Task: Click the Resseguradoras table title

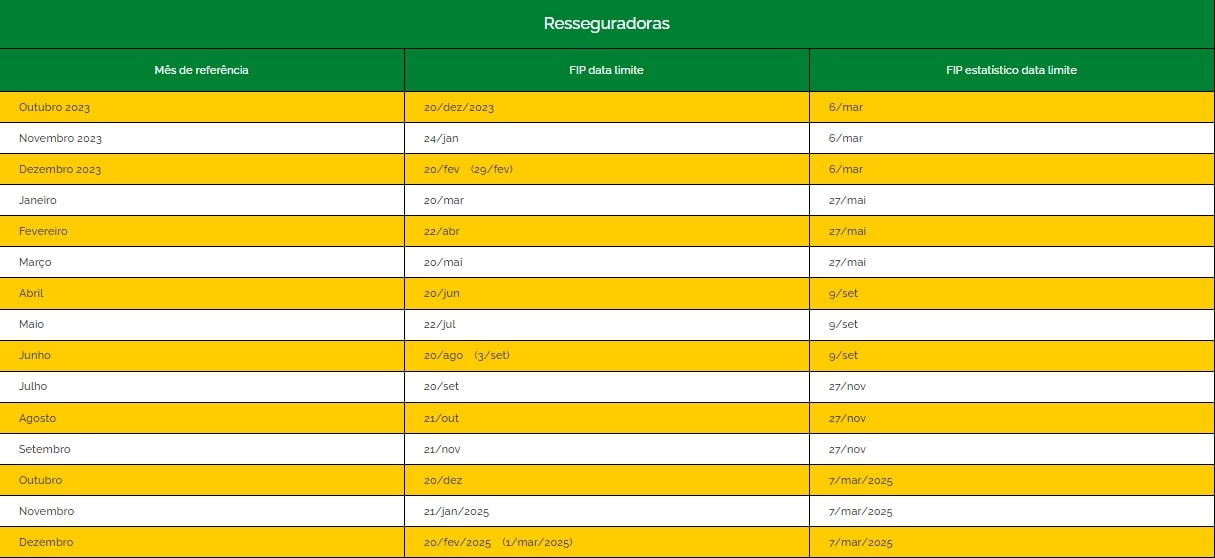Action: [607, 23]
